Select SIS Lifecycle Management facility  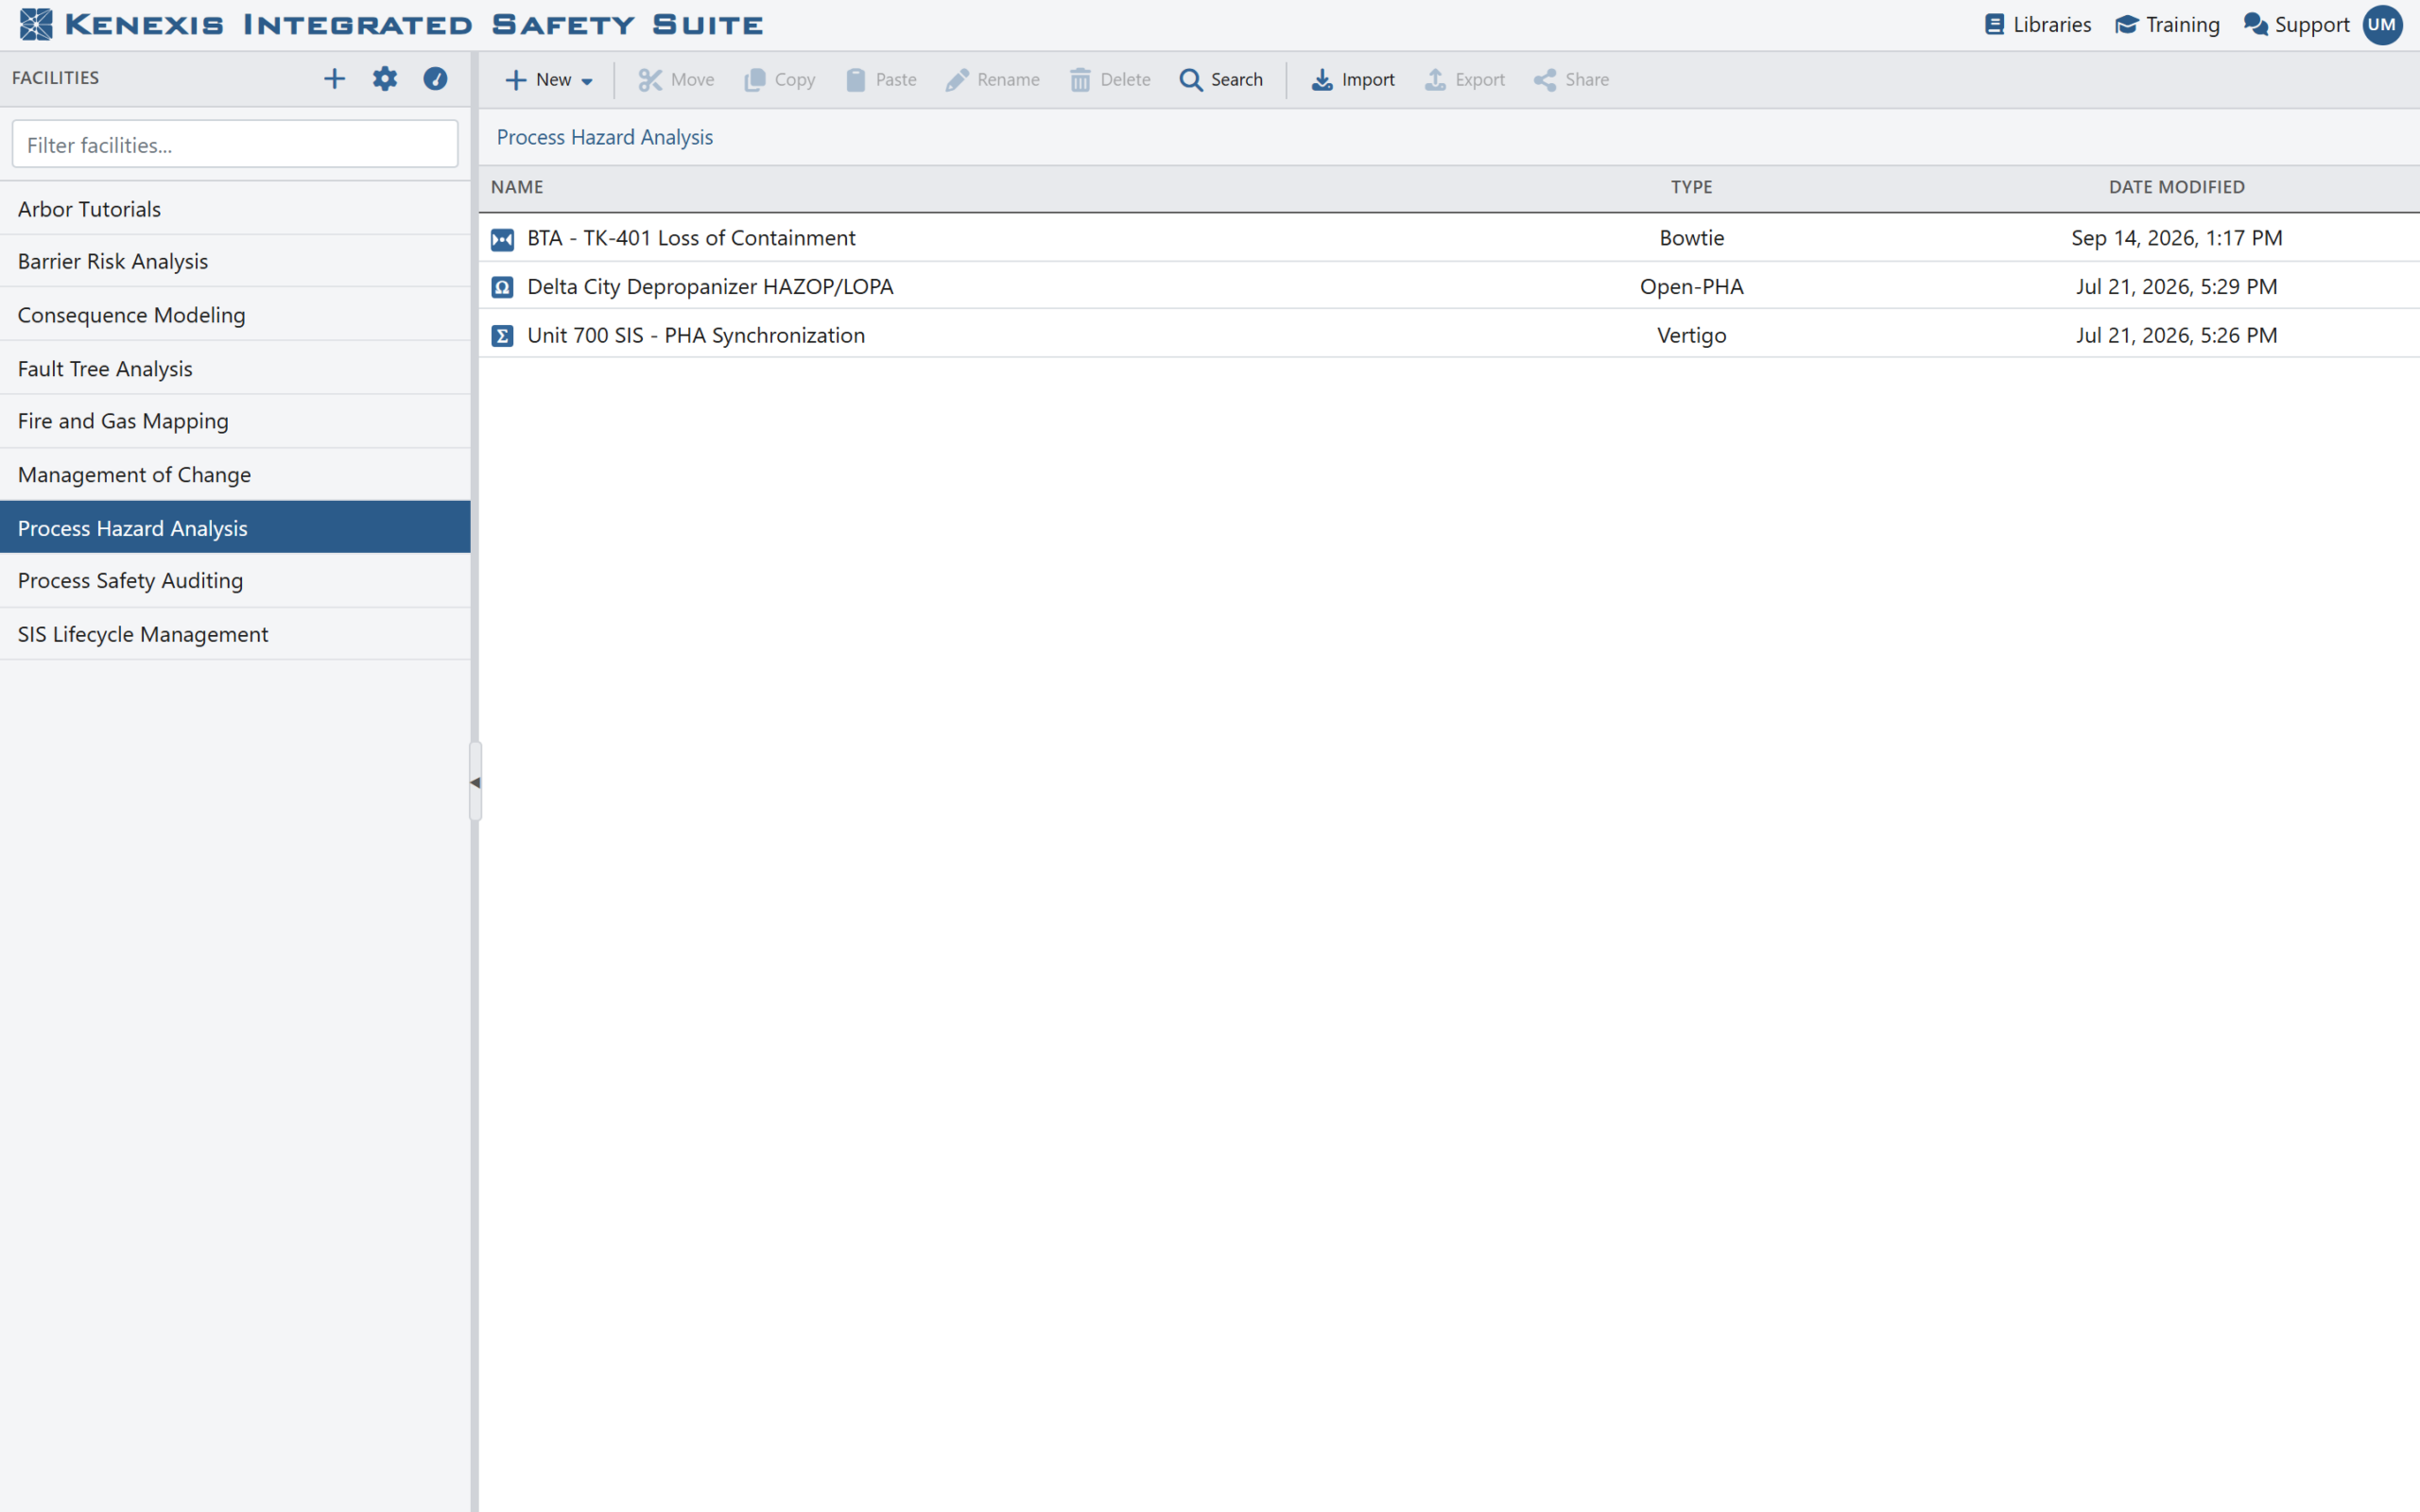[235, 635]
